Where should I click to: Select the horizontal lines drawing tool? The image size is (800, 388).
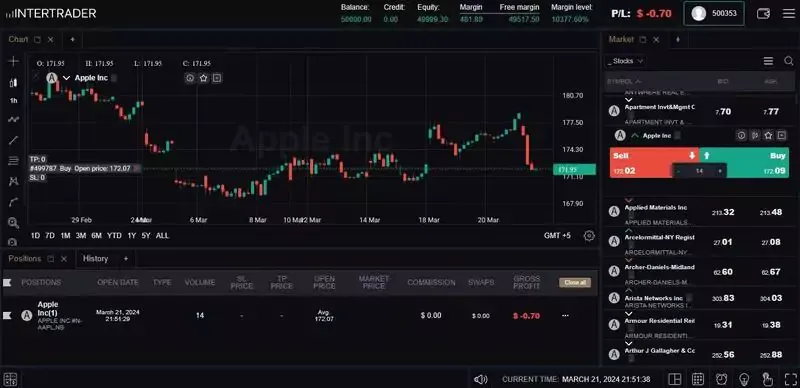(13, 161)
